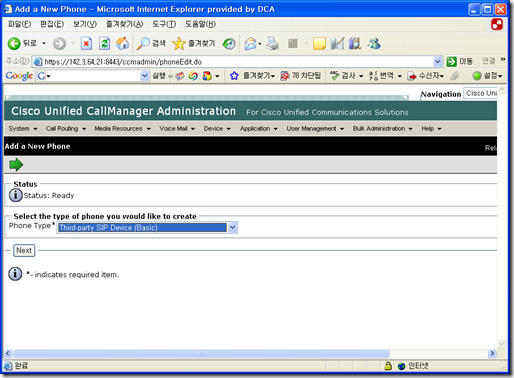Click the History clock icon

(229, 44)
